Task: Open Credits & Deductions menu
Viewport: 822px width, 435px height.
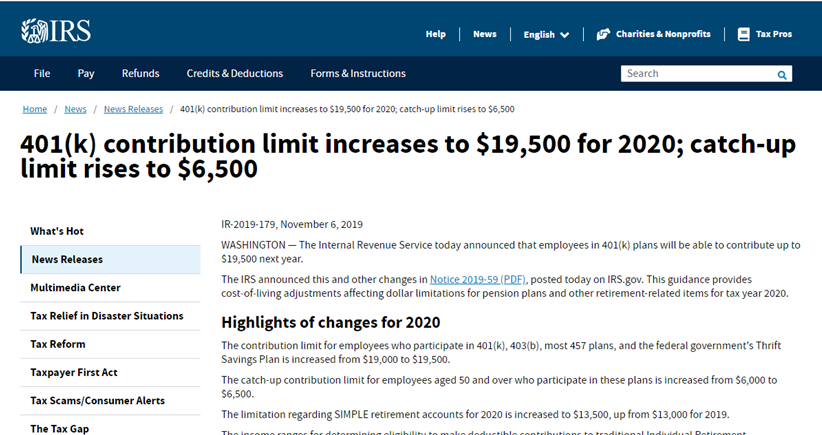Action: click(x=235, y=73)
